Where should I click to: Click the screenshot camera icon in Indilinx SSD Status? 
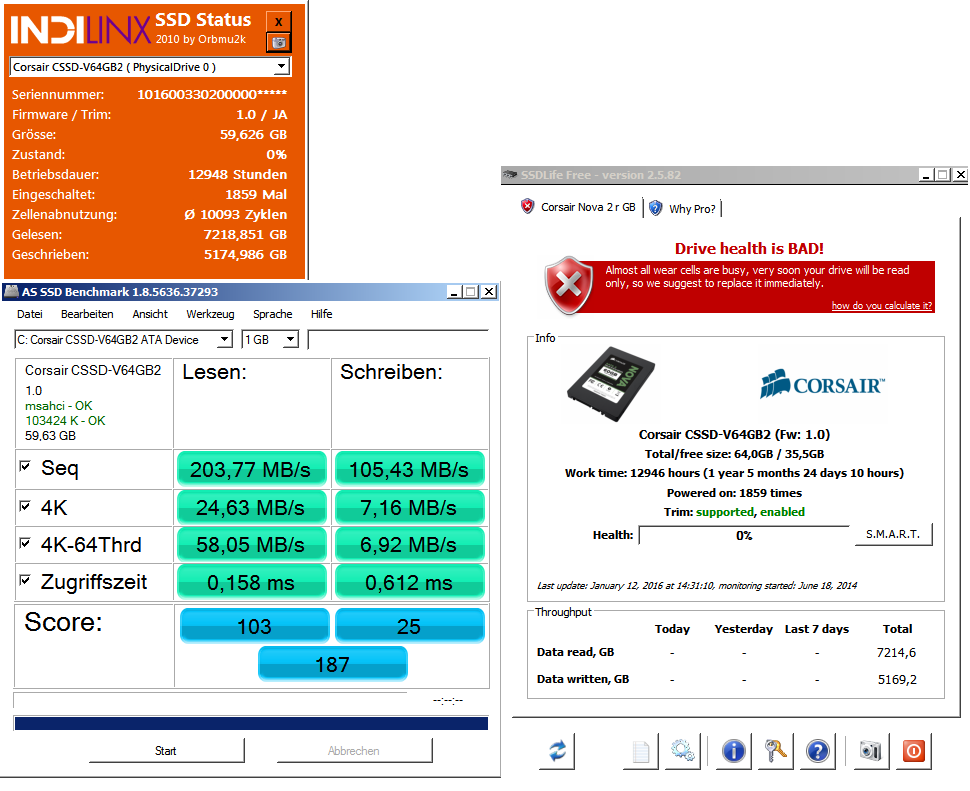click(x=278, y=42)
